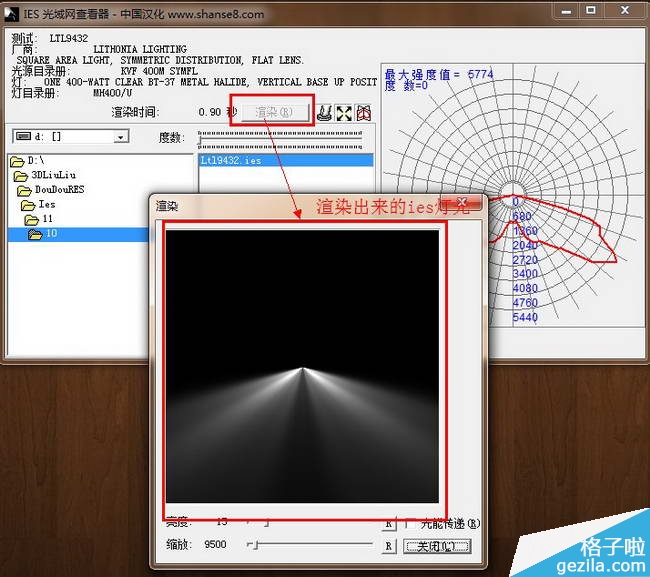The image size is (650, 577).
Task: Select the Ltl9432.ies file
Action: (230, 160)
